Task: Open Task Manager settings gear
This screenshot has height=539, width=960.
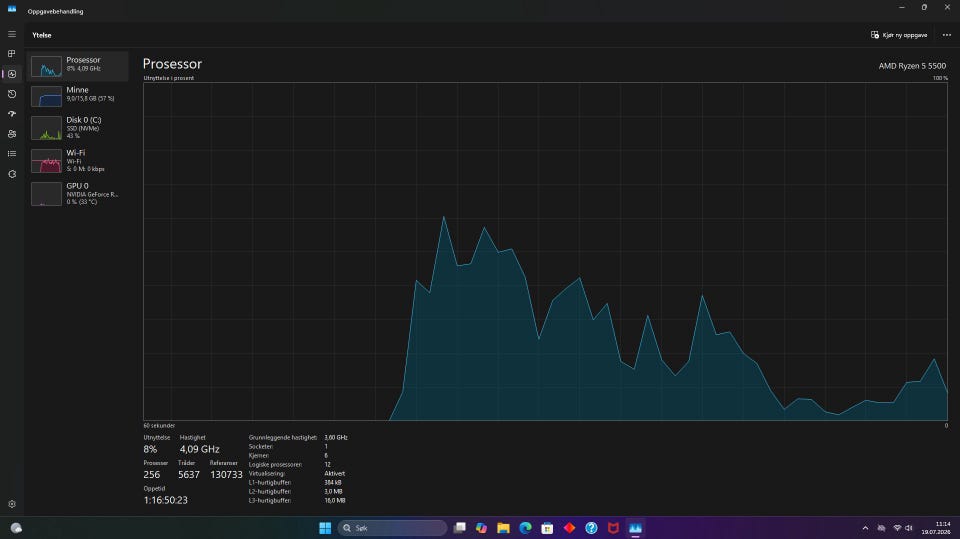Action: (x=12, y=504)
